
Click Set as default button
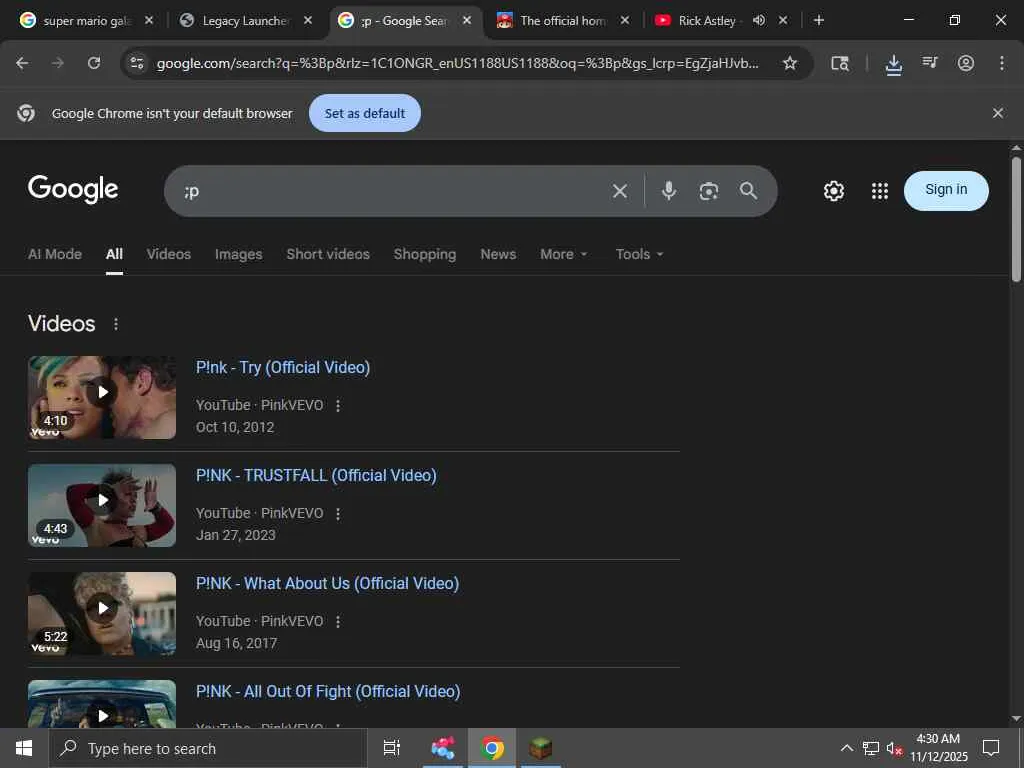[x=364, y=113]
